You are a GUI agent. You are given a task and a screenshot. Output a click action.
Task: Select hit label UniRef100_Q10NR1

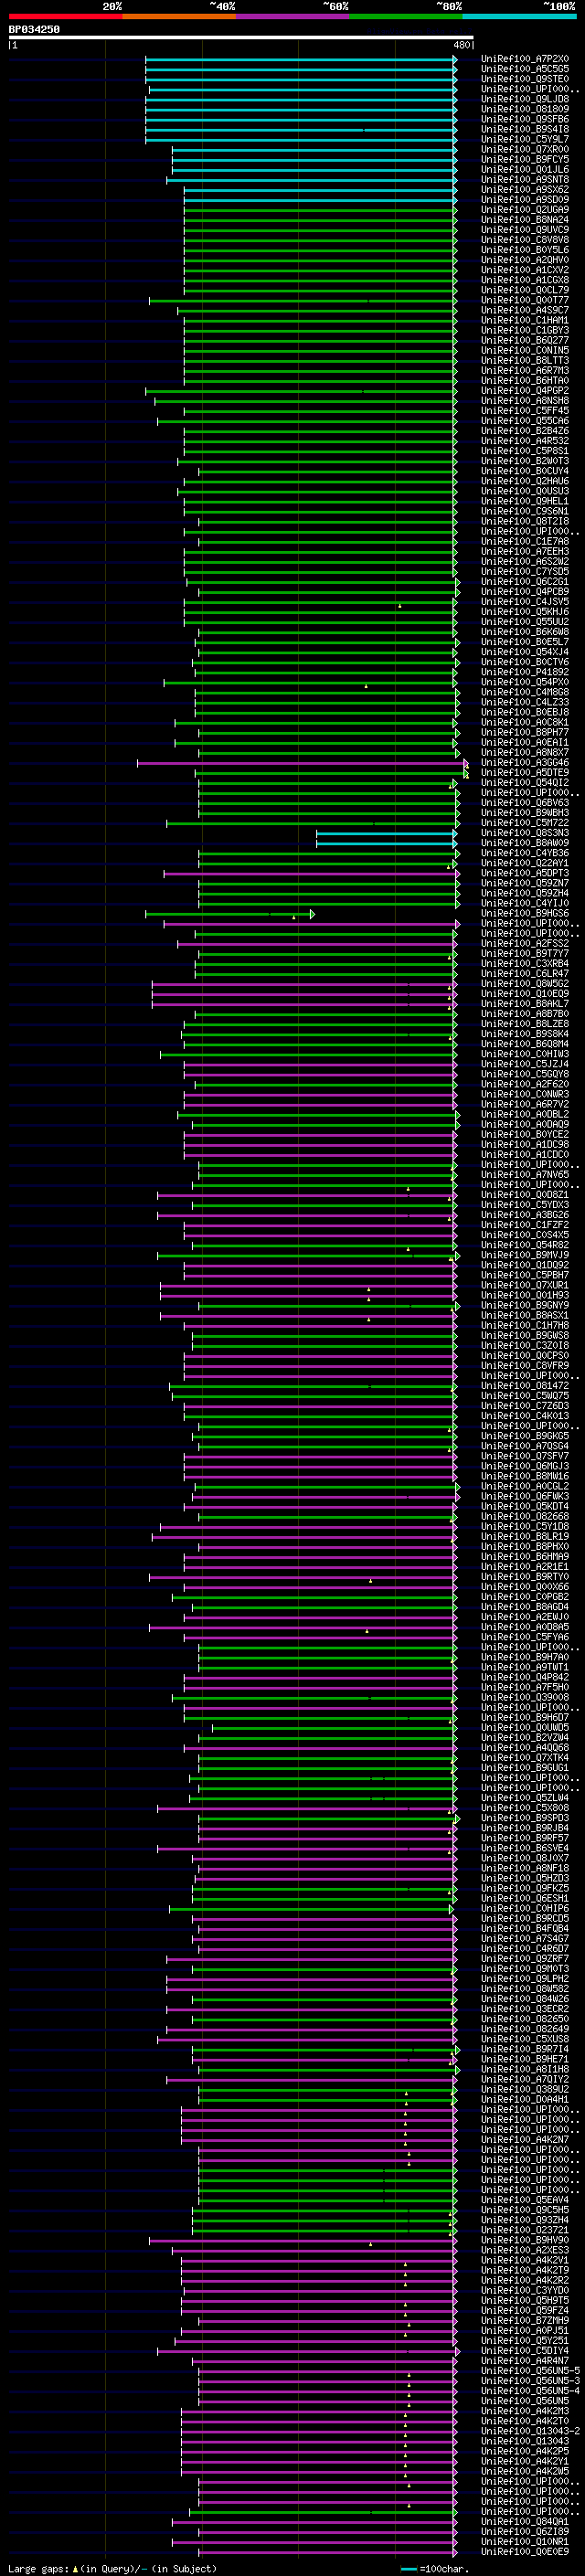point(525,2542)
